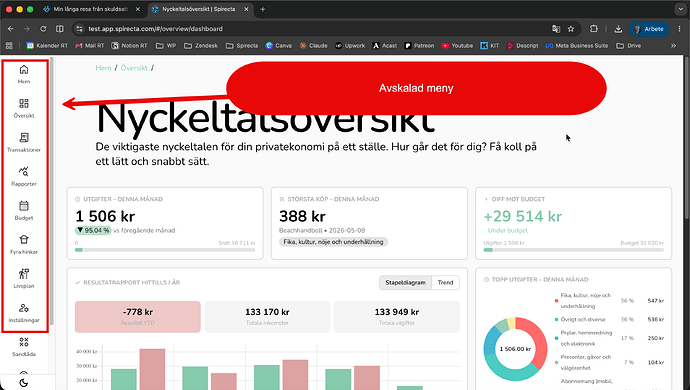
Task: Open the Mail RT bookmark
Action: tap(90, 45)
